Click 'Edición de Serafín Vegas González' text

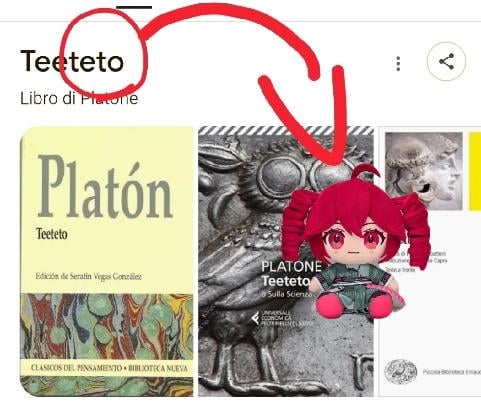click(89, 276)
